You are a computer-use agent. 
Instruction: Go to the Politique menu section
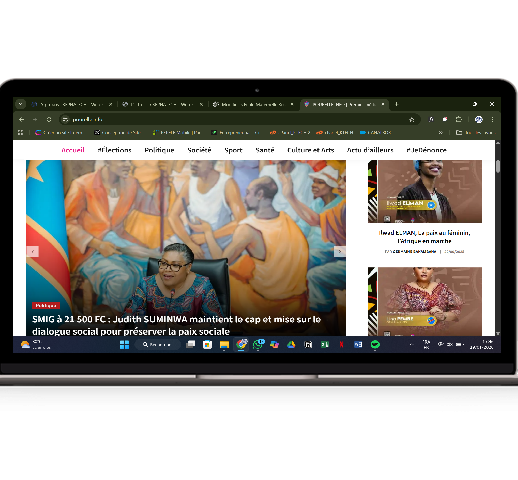[159, 150]
